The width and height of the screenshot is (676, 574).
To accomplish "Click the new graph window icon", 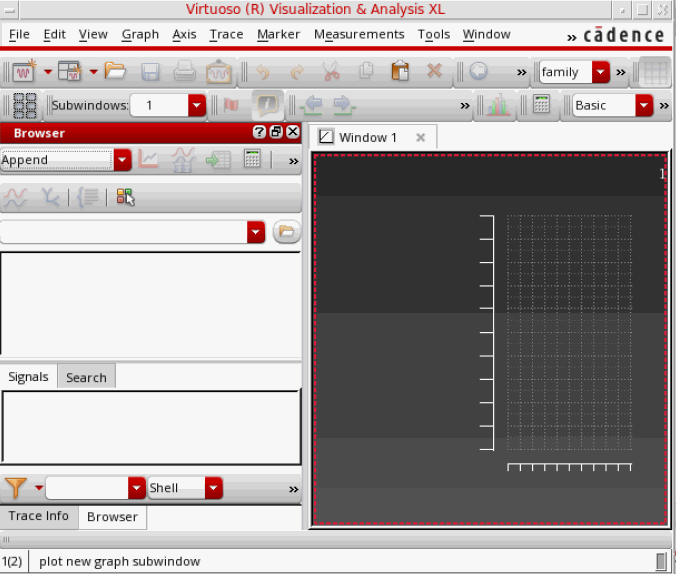I will pyautogui.click(x=24, y=72).
